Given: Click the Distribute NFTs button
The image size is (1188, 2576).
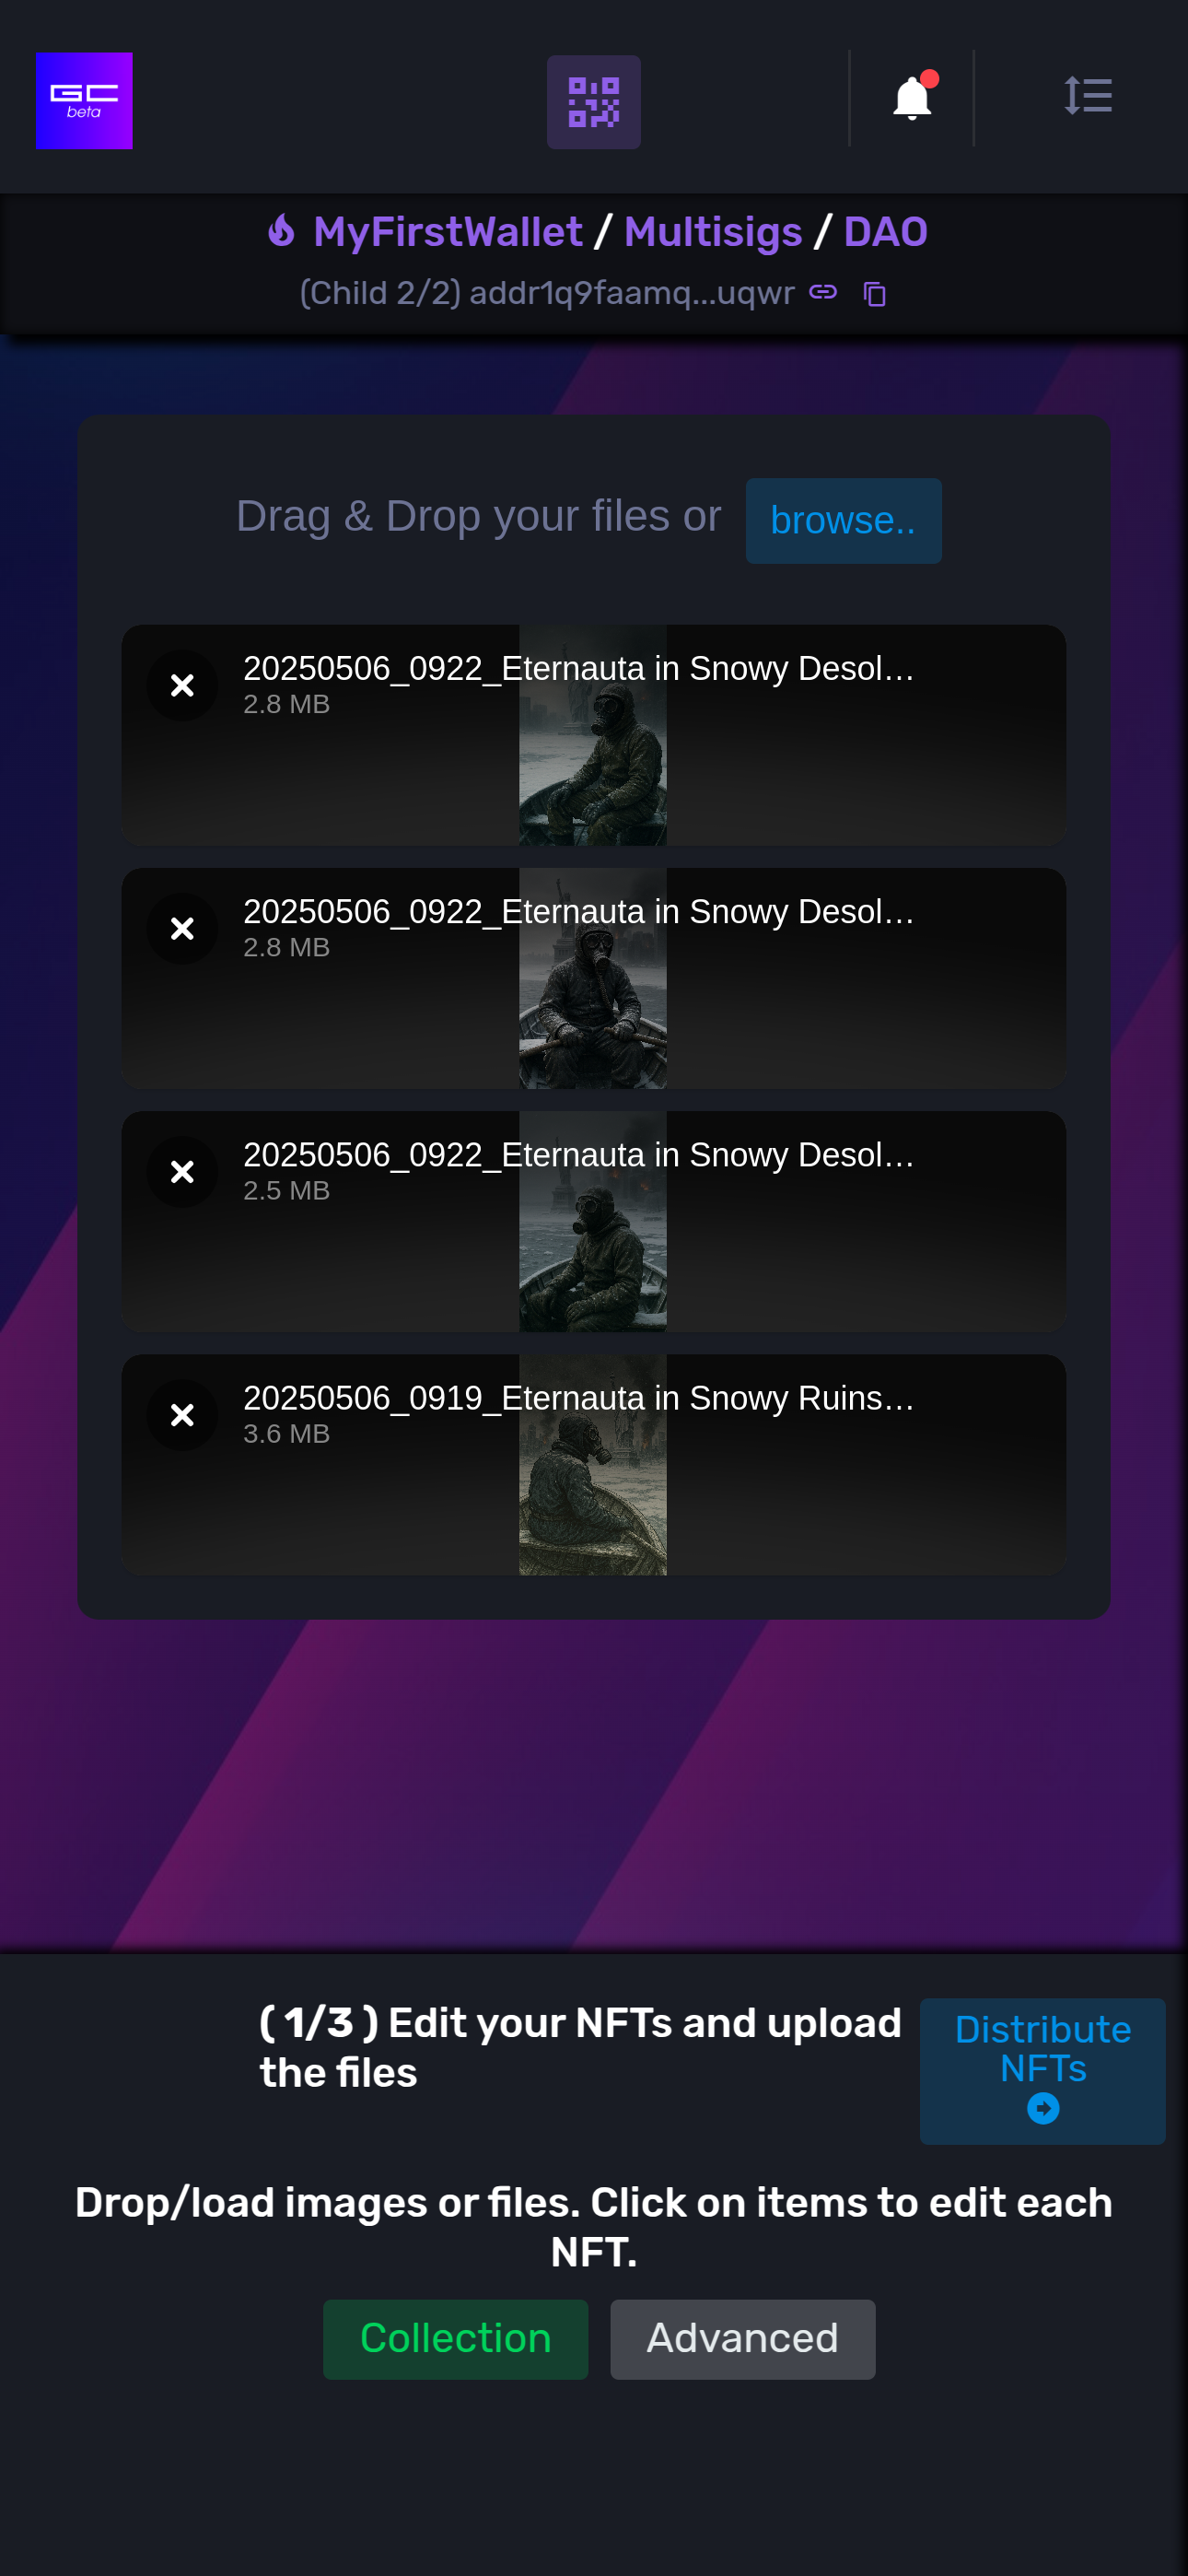Looking at the screenshot, I should [1042, 2071].
